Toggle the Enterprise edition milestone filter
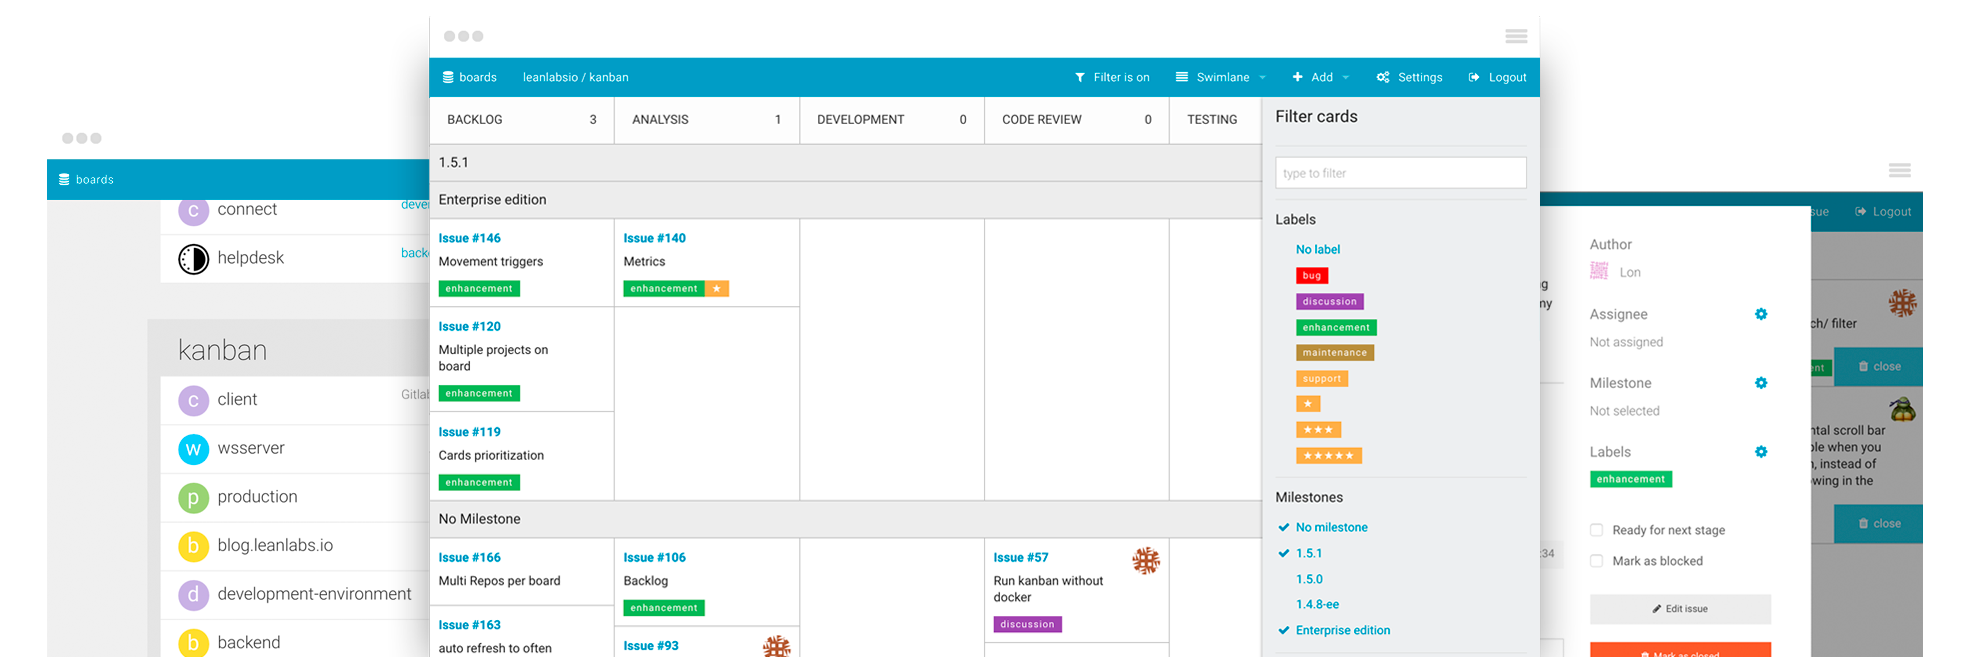This screenshot has height=657, width=1973. pos(1342,631)
